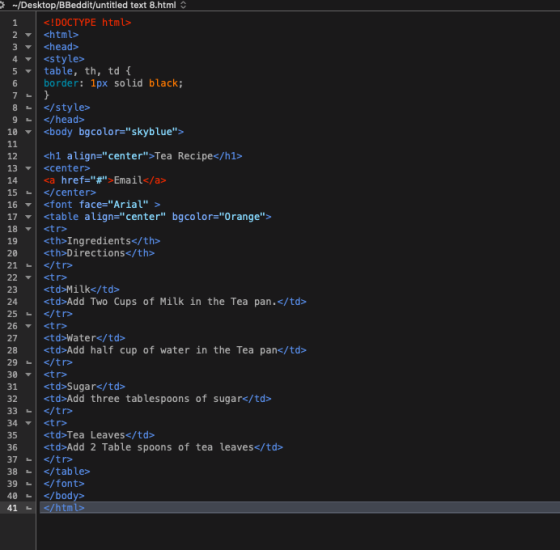Click the fold end marker on line 8

click(x=29, y=108)
